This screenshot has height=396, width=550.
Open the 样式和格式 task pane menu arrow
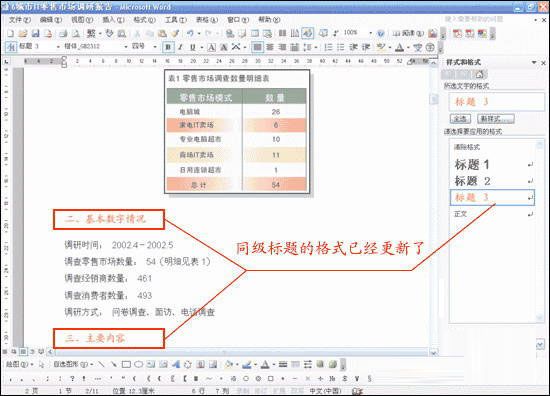click(x=534, y=62)
